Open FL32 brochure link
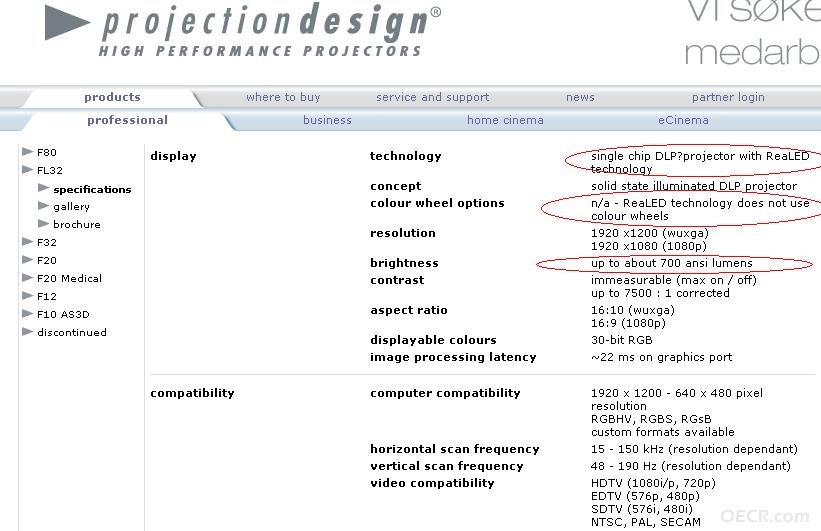This screenshot has height=531, width=821. click(x=76, y=224)
